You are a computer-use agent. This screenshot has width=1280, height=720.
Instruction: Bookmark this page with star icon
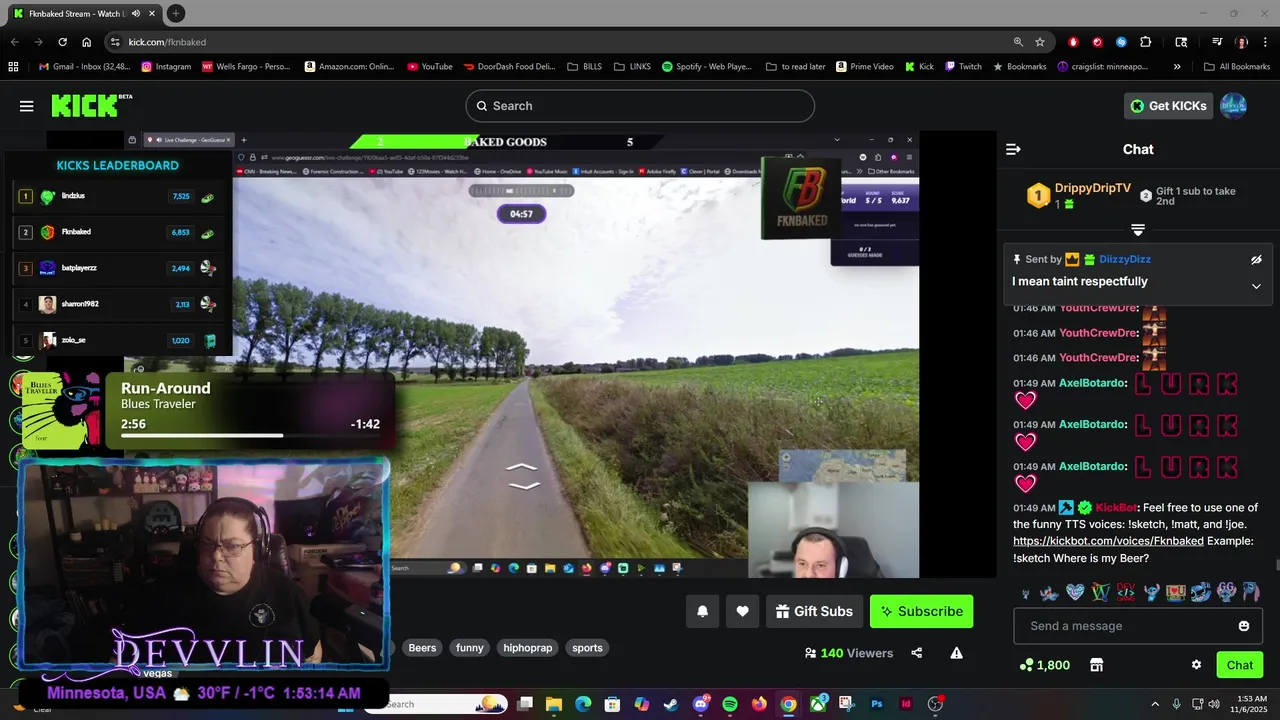pyautogui.click(x=1040, y=42)
